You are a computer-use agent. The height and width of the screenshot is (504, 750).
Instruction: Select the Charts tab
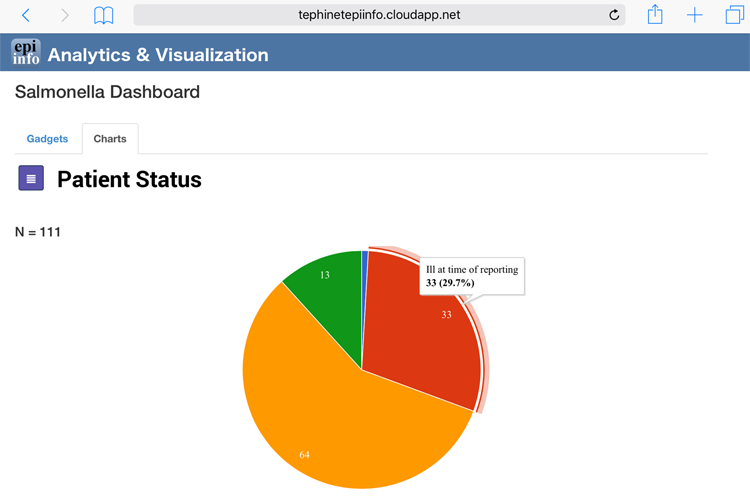click(x=110, y=139)
